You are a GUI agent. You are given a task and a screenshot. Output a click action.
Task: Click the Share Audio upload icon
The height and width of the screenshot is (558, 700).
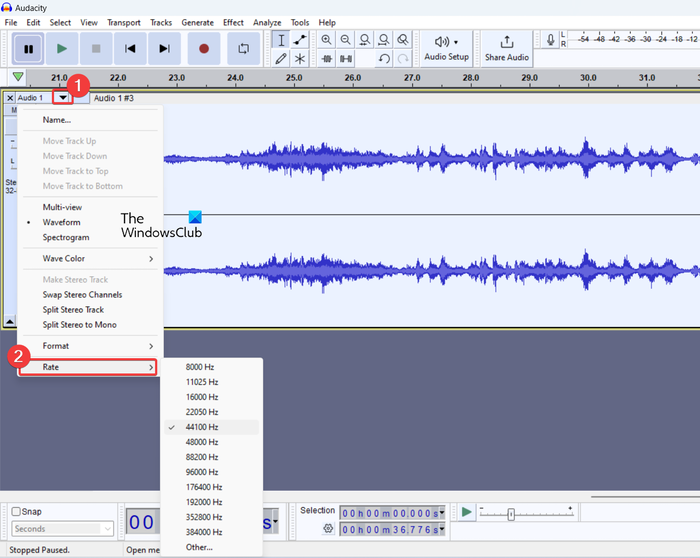507,42
